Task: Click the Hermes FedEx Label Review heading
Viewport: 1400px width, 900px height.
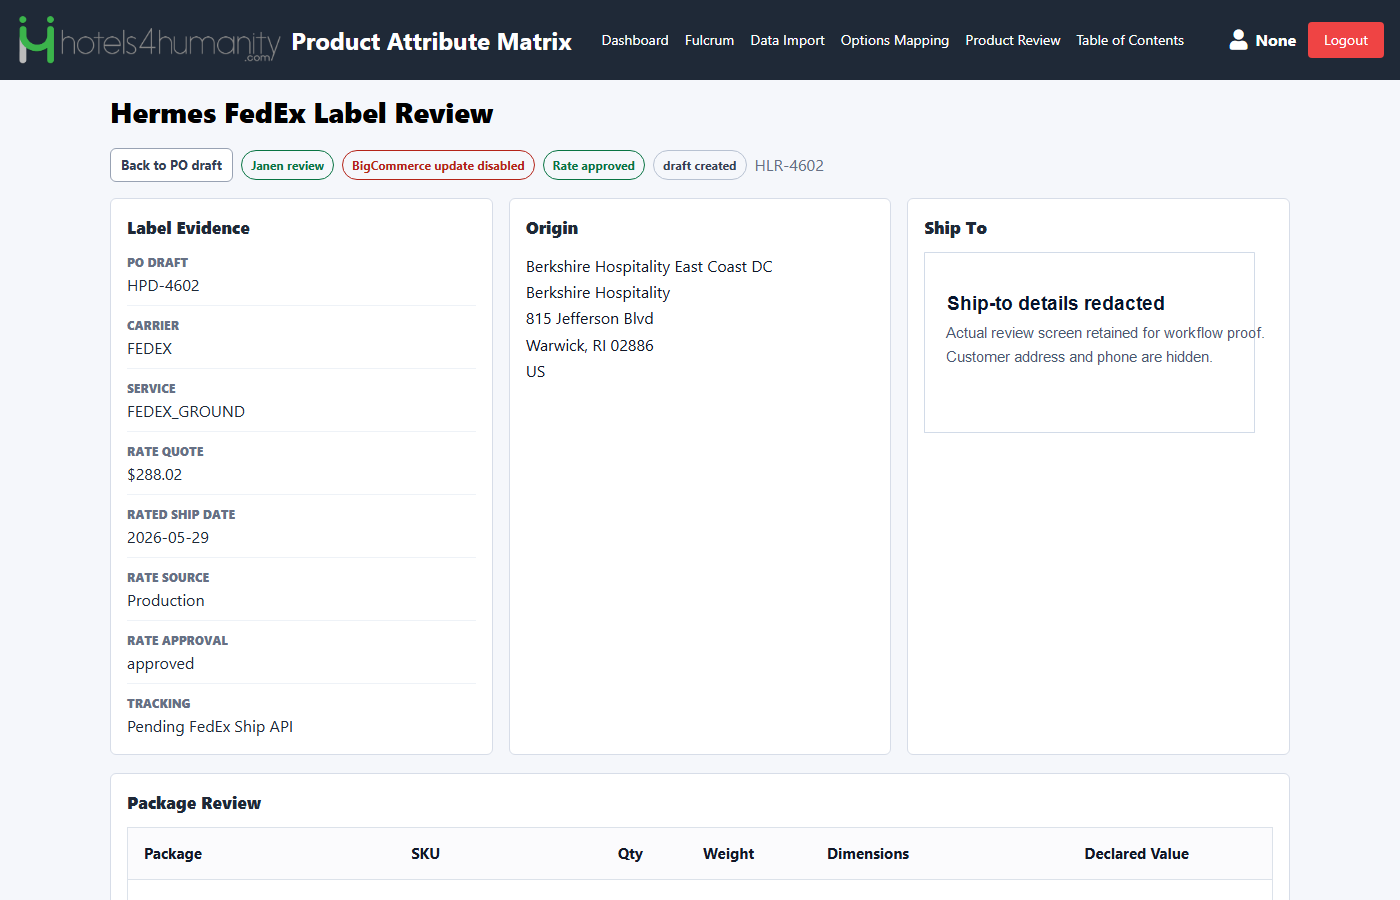Action: click(302, 114)
